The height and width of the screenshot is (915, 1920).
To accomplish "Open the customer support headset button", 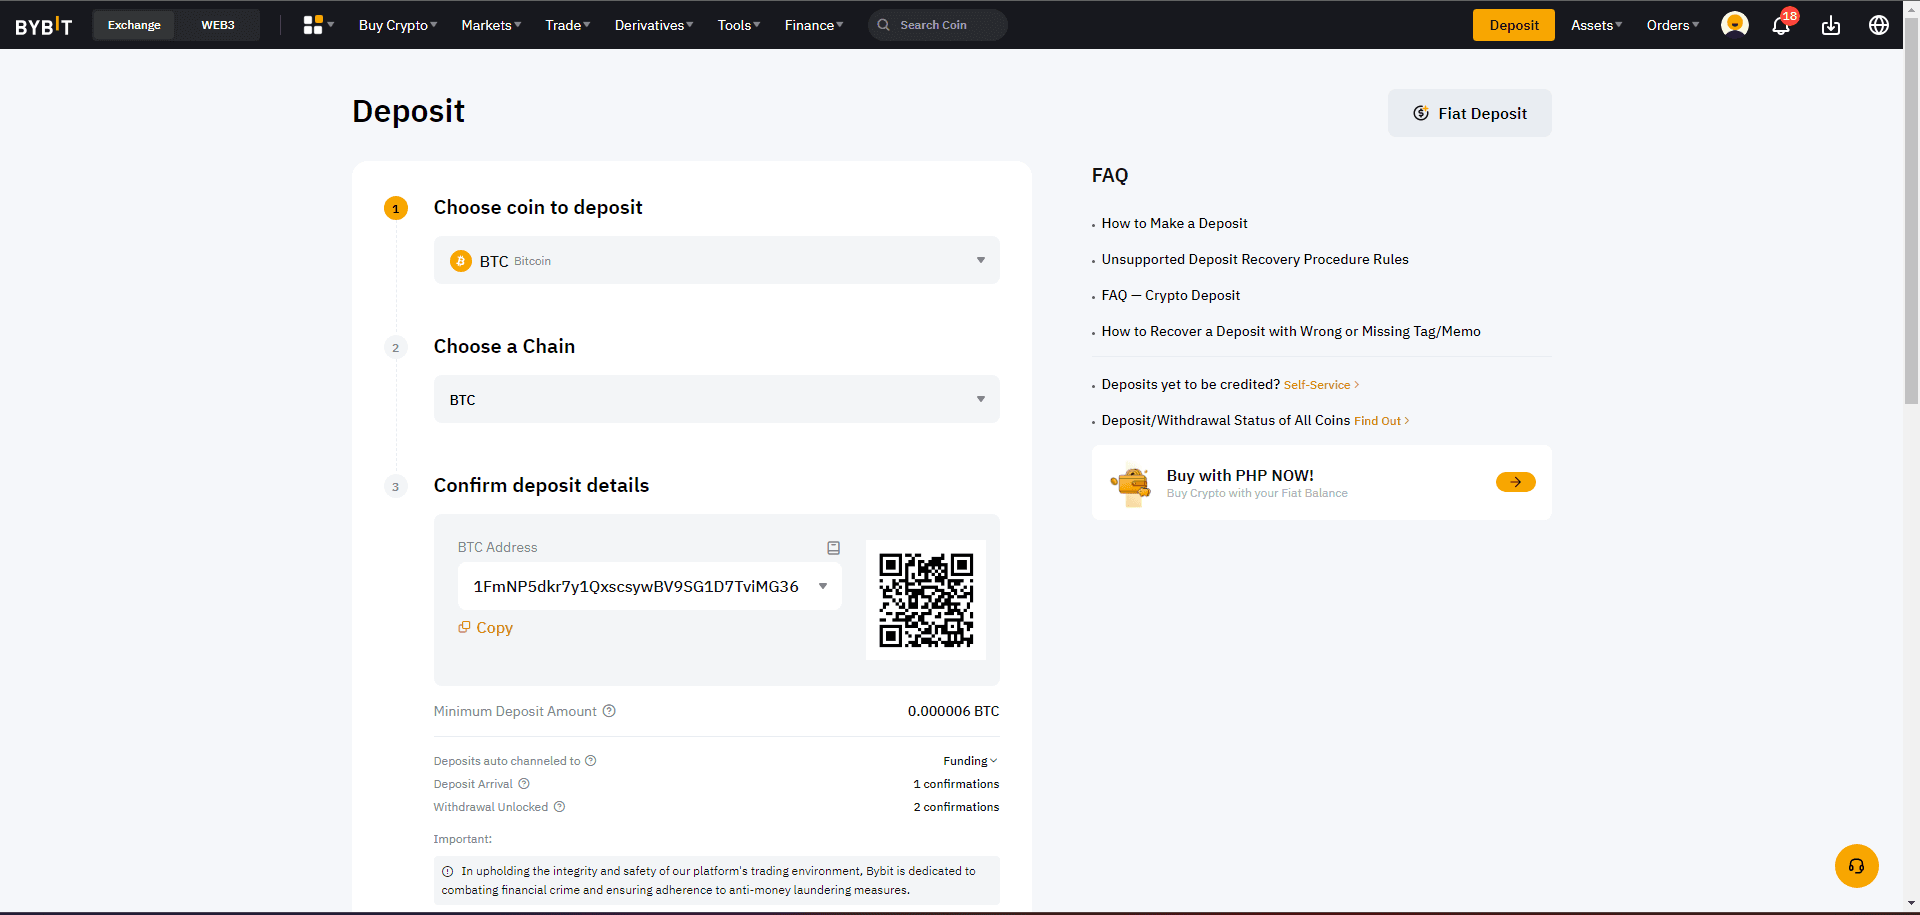I will [x=1856, y=866].
